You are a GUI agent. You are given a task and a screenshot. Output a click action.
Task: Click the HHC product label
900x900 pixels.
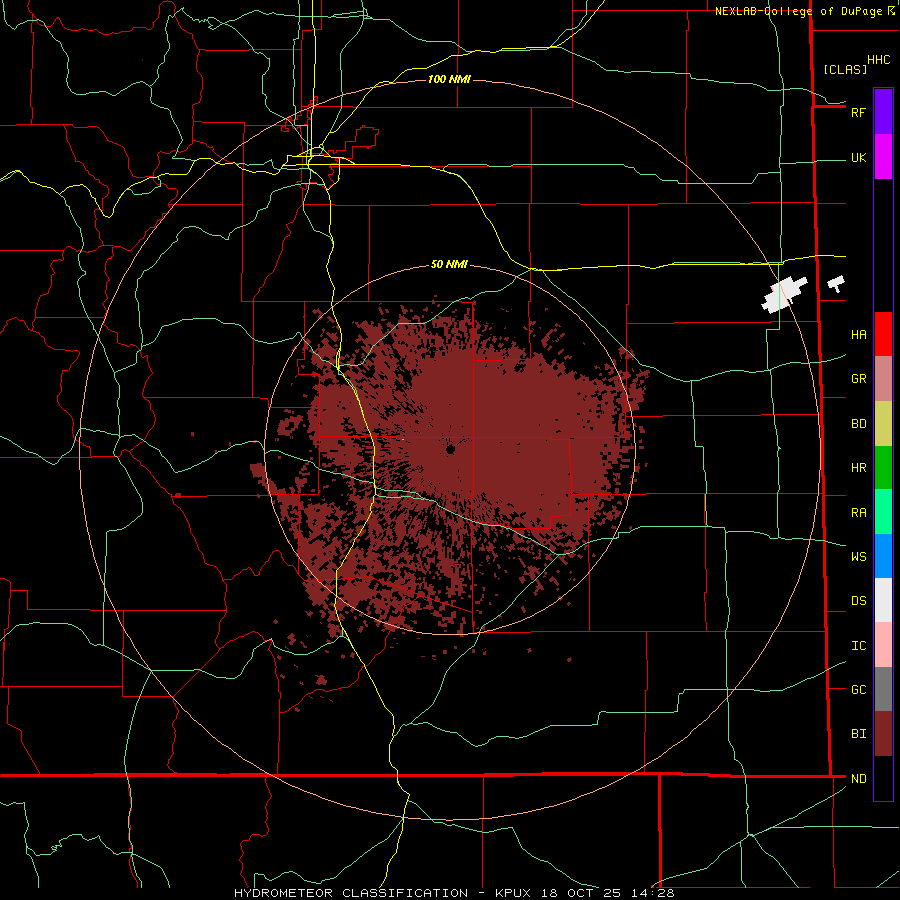click(x=878, y=60)
